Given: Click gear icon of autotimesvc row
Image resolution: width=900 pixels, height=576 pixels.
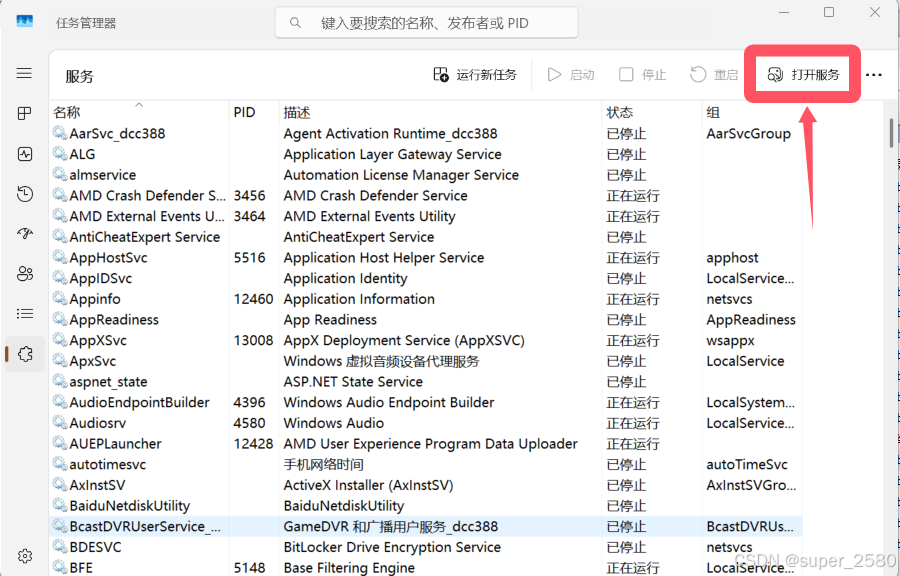Looking at the screenshot, I should click(60, 464).
